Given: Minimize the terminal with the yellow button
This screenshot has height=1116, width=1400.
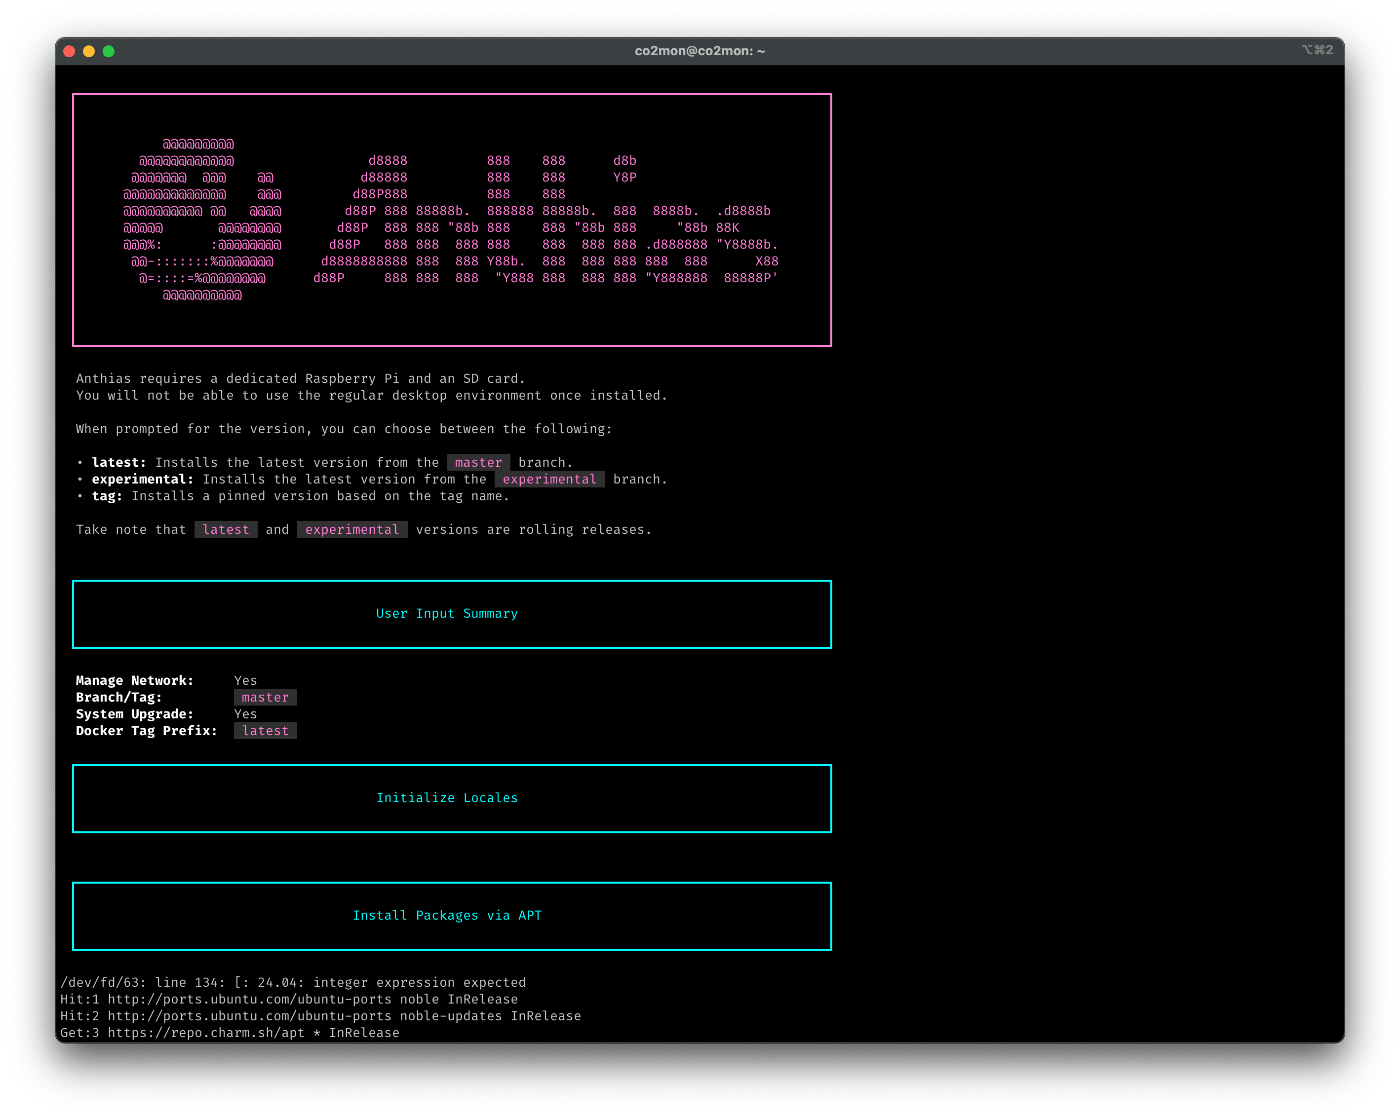Looking at the screenshot, I should [89, 51].
